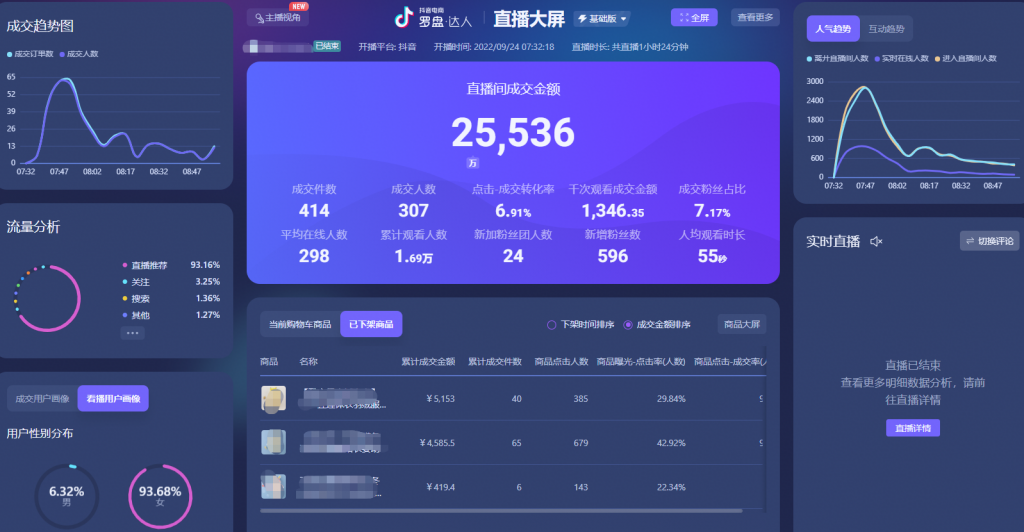Toggle the 离开直播间人数 legend series
1024x532 pixels.
point(838,59)
